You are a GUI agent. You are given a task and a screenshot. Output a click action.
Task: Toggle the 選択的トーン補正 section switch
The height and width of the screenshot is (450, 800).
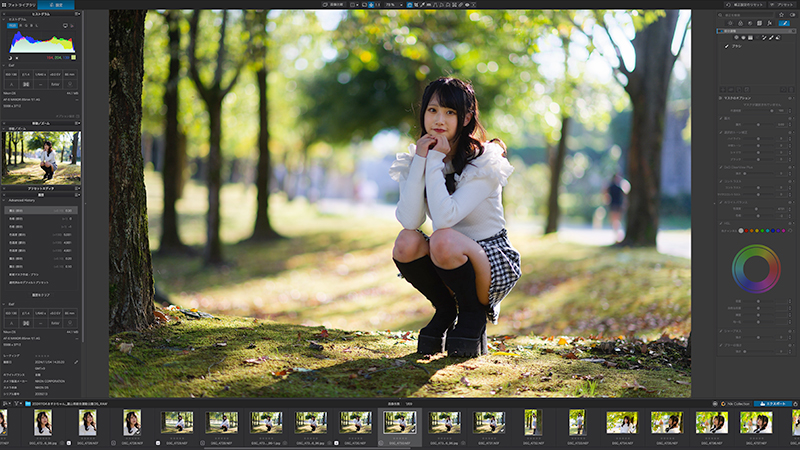point(790,132)
